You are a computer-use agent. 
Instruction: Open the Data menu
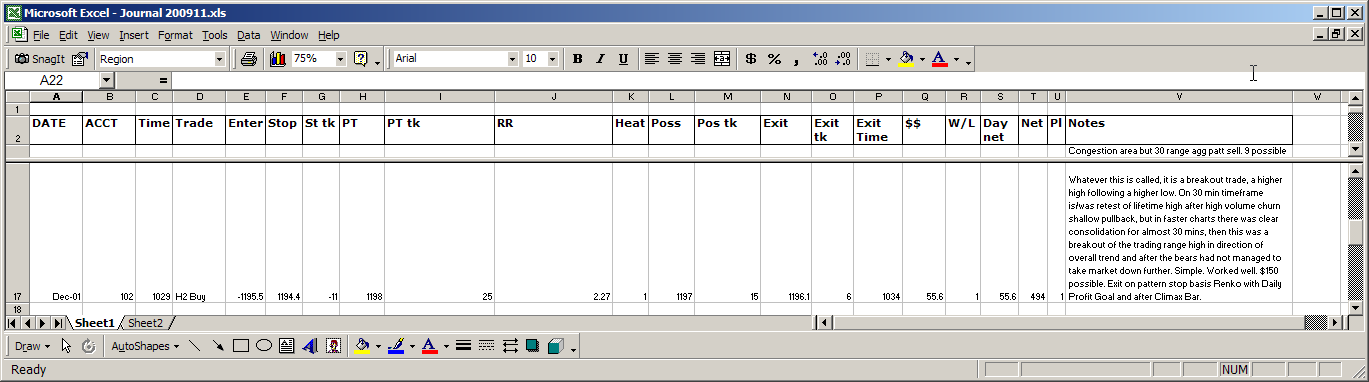coord(249,35)
